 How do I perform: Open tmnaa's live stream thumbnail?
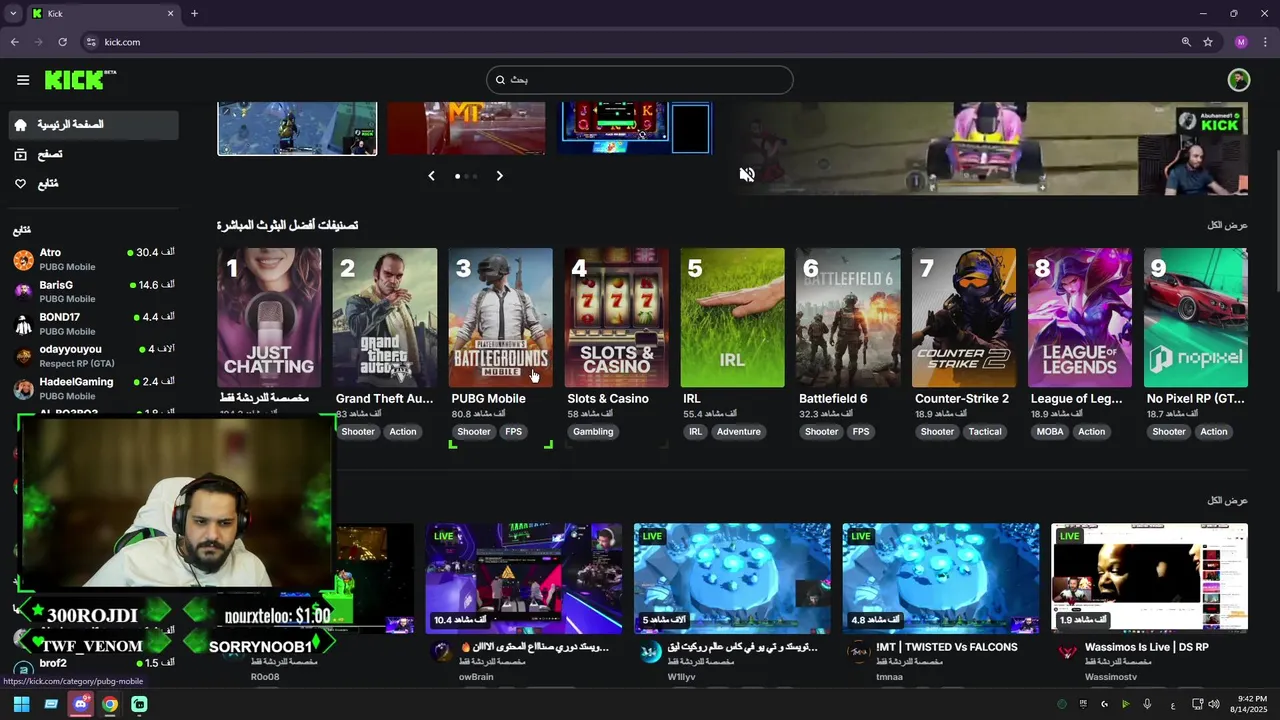tap(940, 578)
